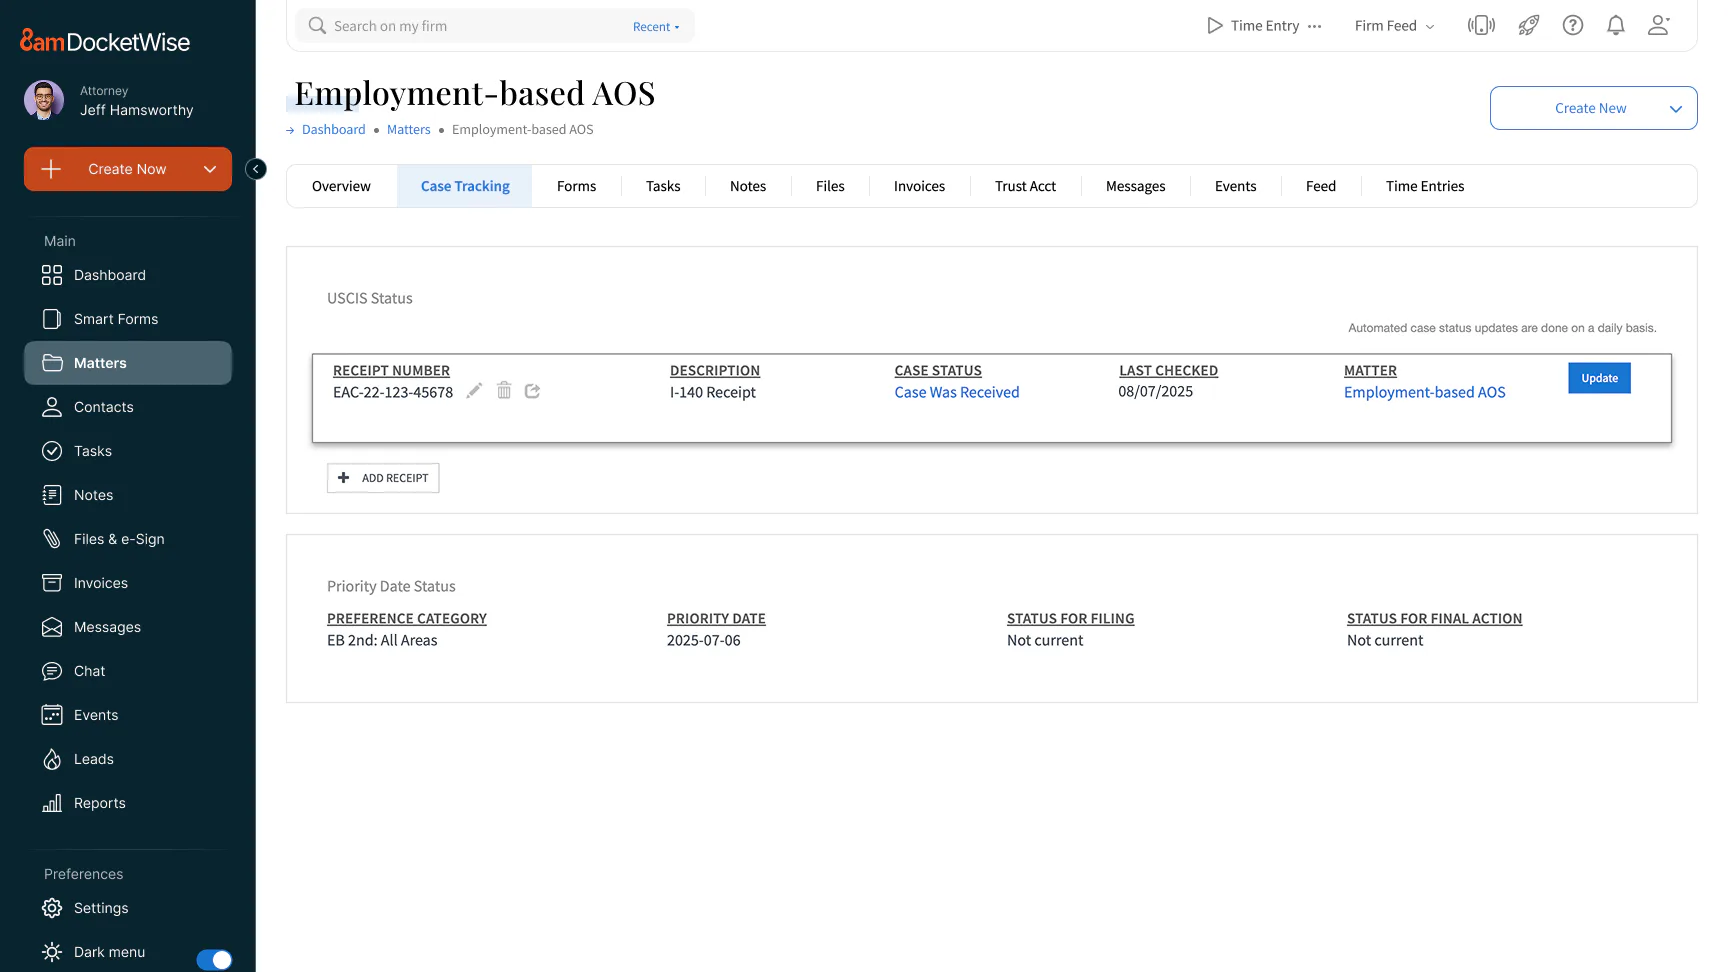Open the notifications bell icon
This screenshot has width=1728, height=972.
(x=1615, y=26)
